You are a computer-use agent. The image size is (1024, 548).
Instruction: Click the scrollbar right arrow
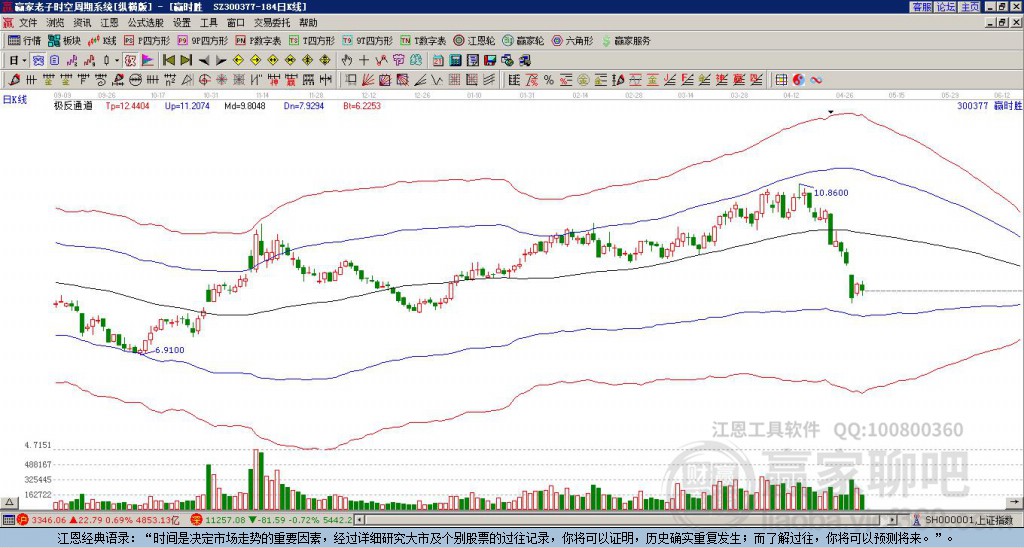pos(893,520)
